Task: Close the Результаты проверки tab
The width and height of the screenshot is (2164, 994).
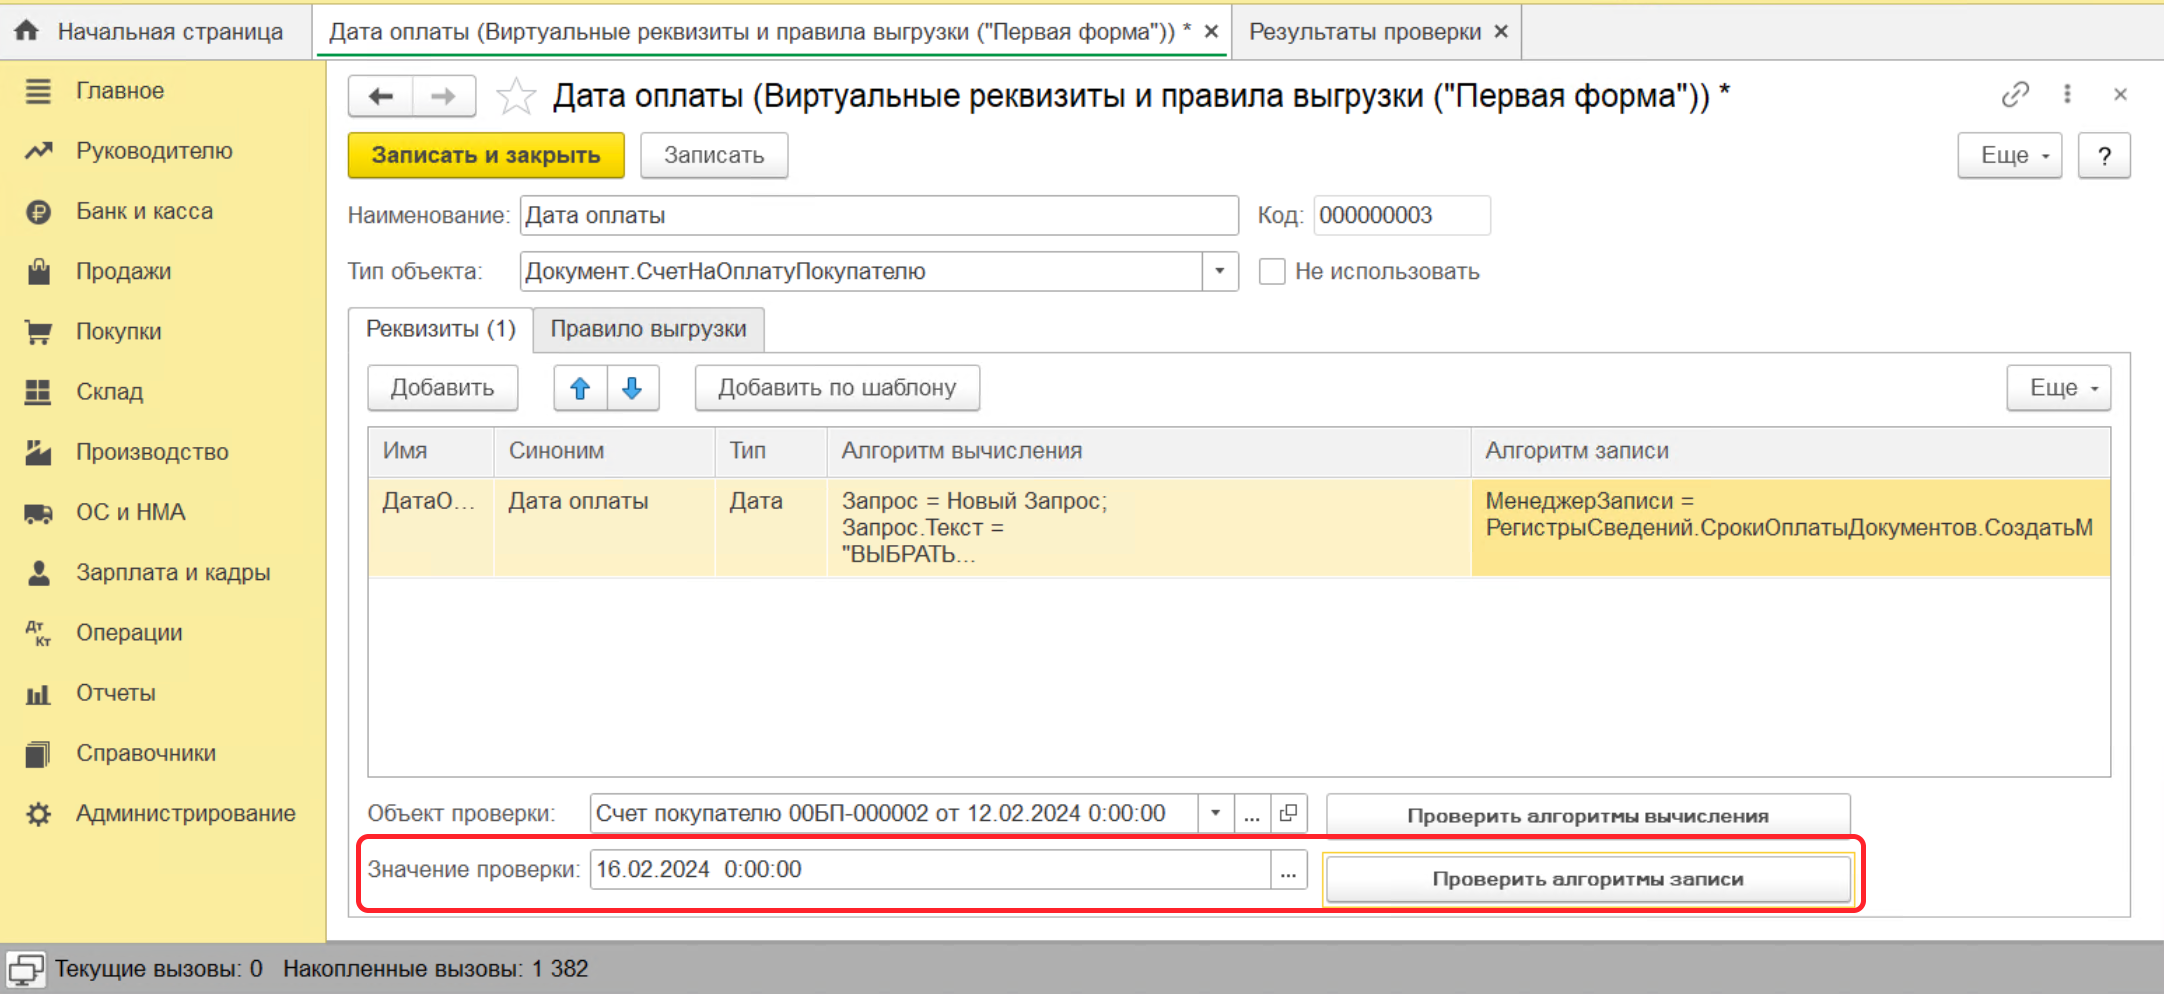Action: (x=1501, y=32)
